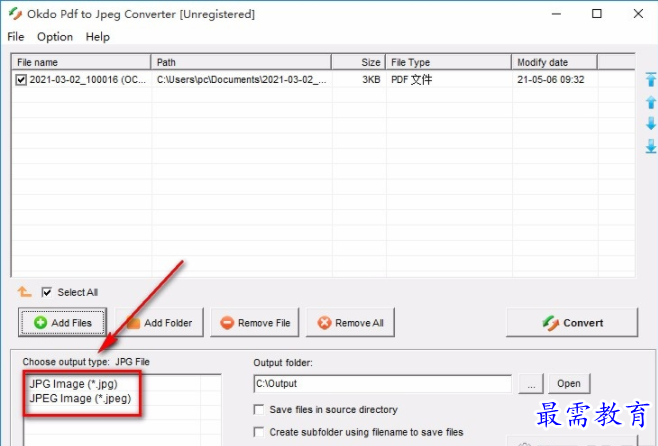The image size is (658, 446).
Task: Enable Save files in source directory
Action: [259, 409]
